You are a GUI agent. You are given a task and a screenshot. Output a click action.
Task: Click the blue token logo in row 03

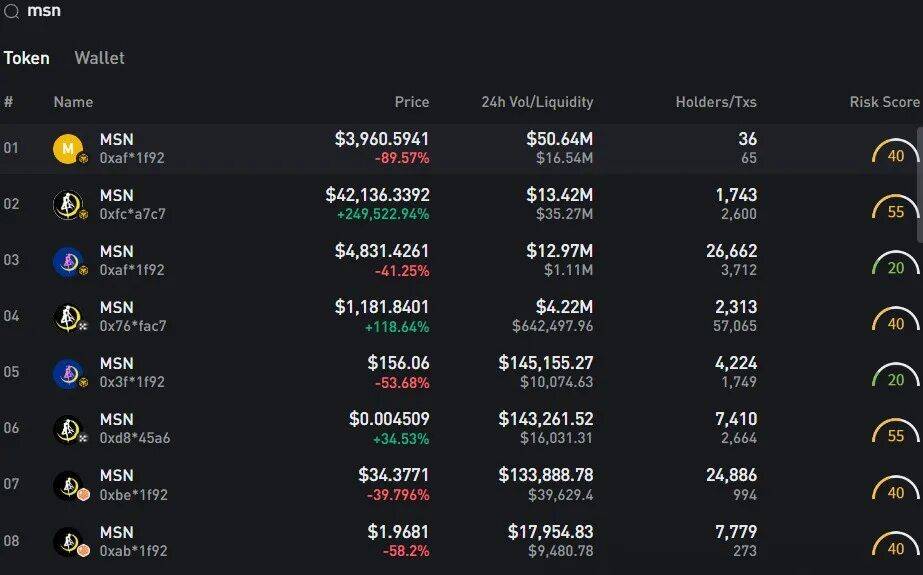pos(67,261)
